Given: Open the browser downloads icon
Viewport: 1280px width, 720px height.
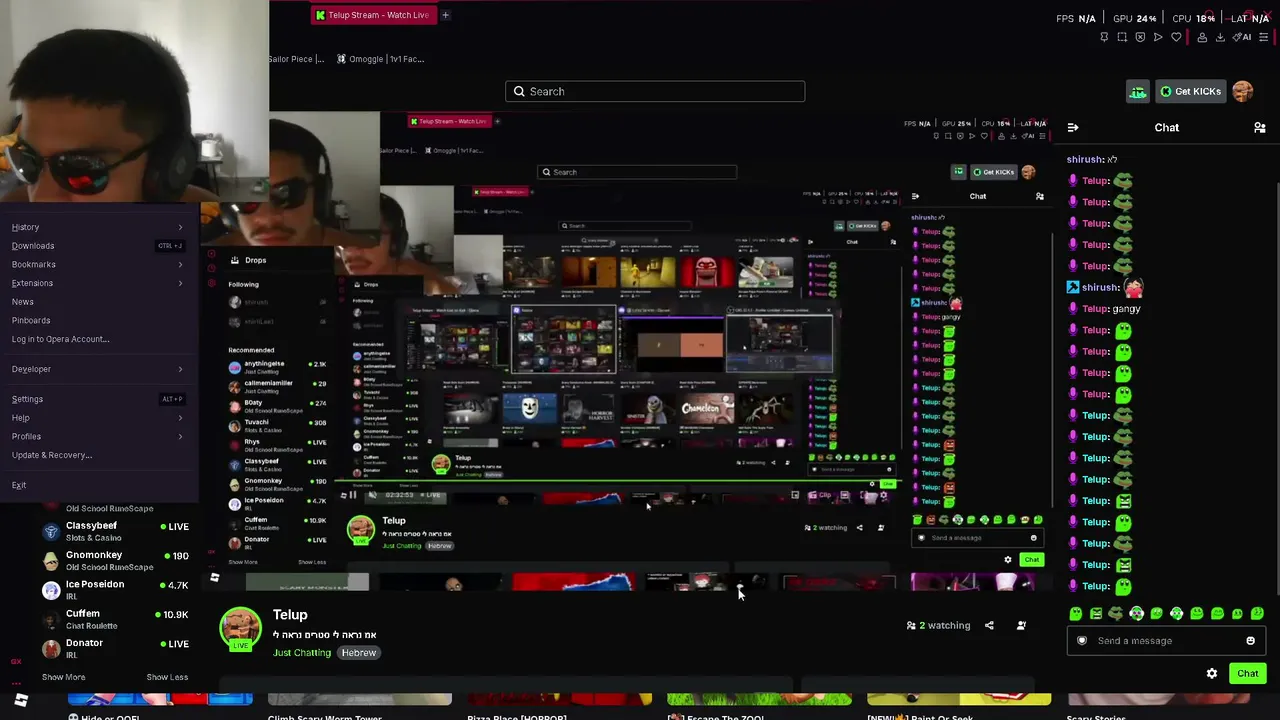Looking at the screenshot, I should (x=1220, y=37).
